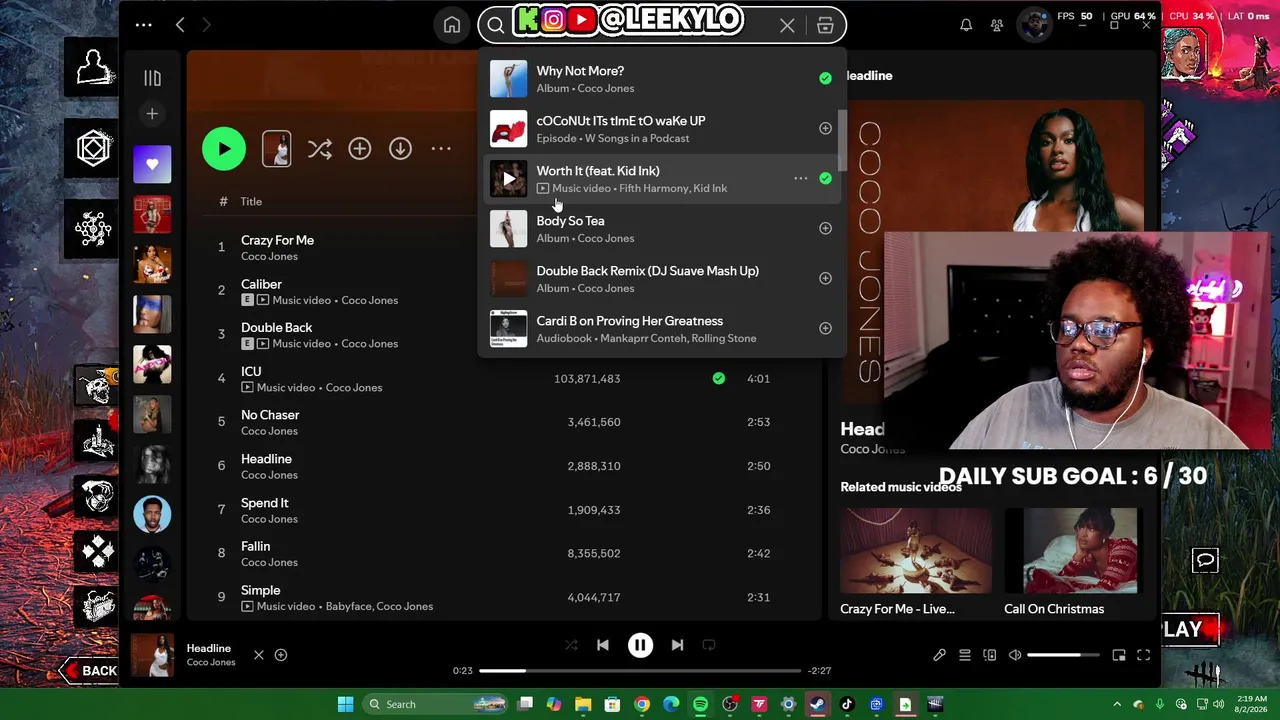Clear the search field text
Image resolution: width=1280 pixels, height=720 pixels.
tap(787, 26)
